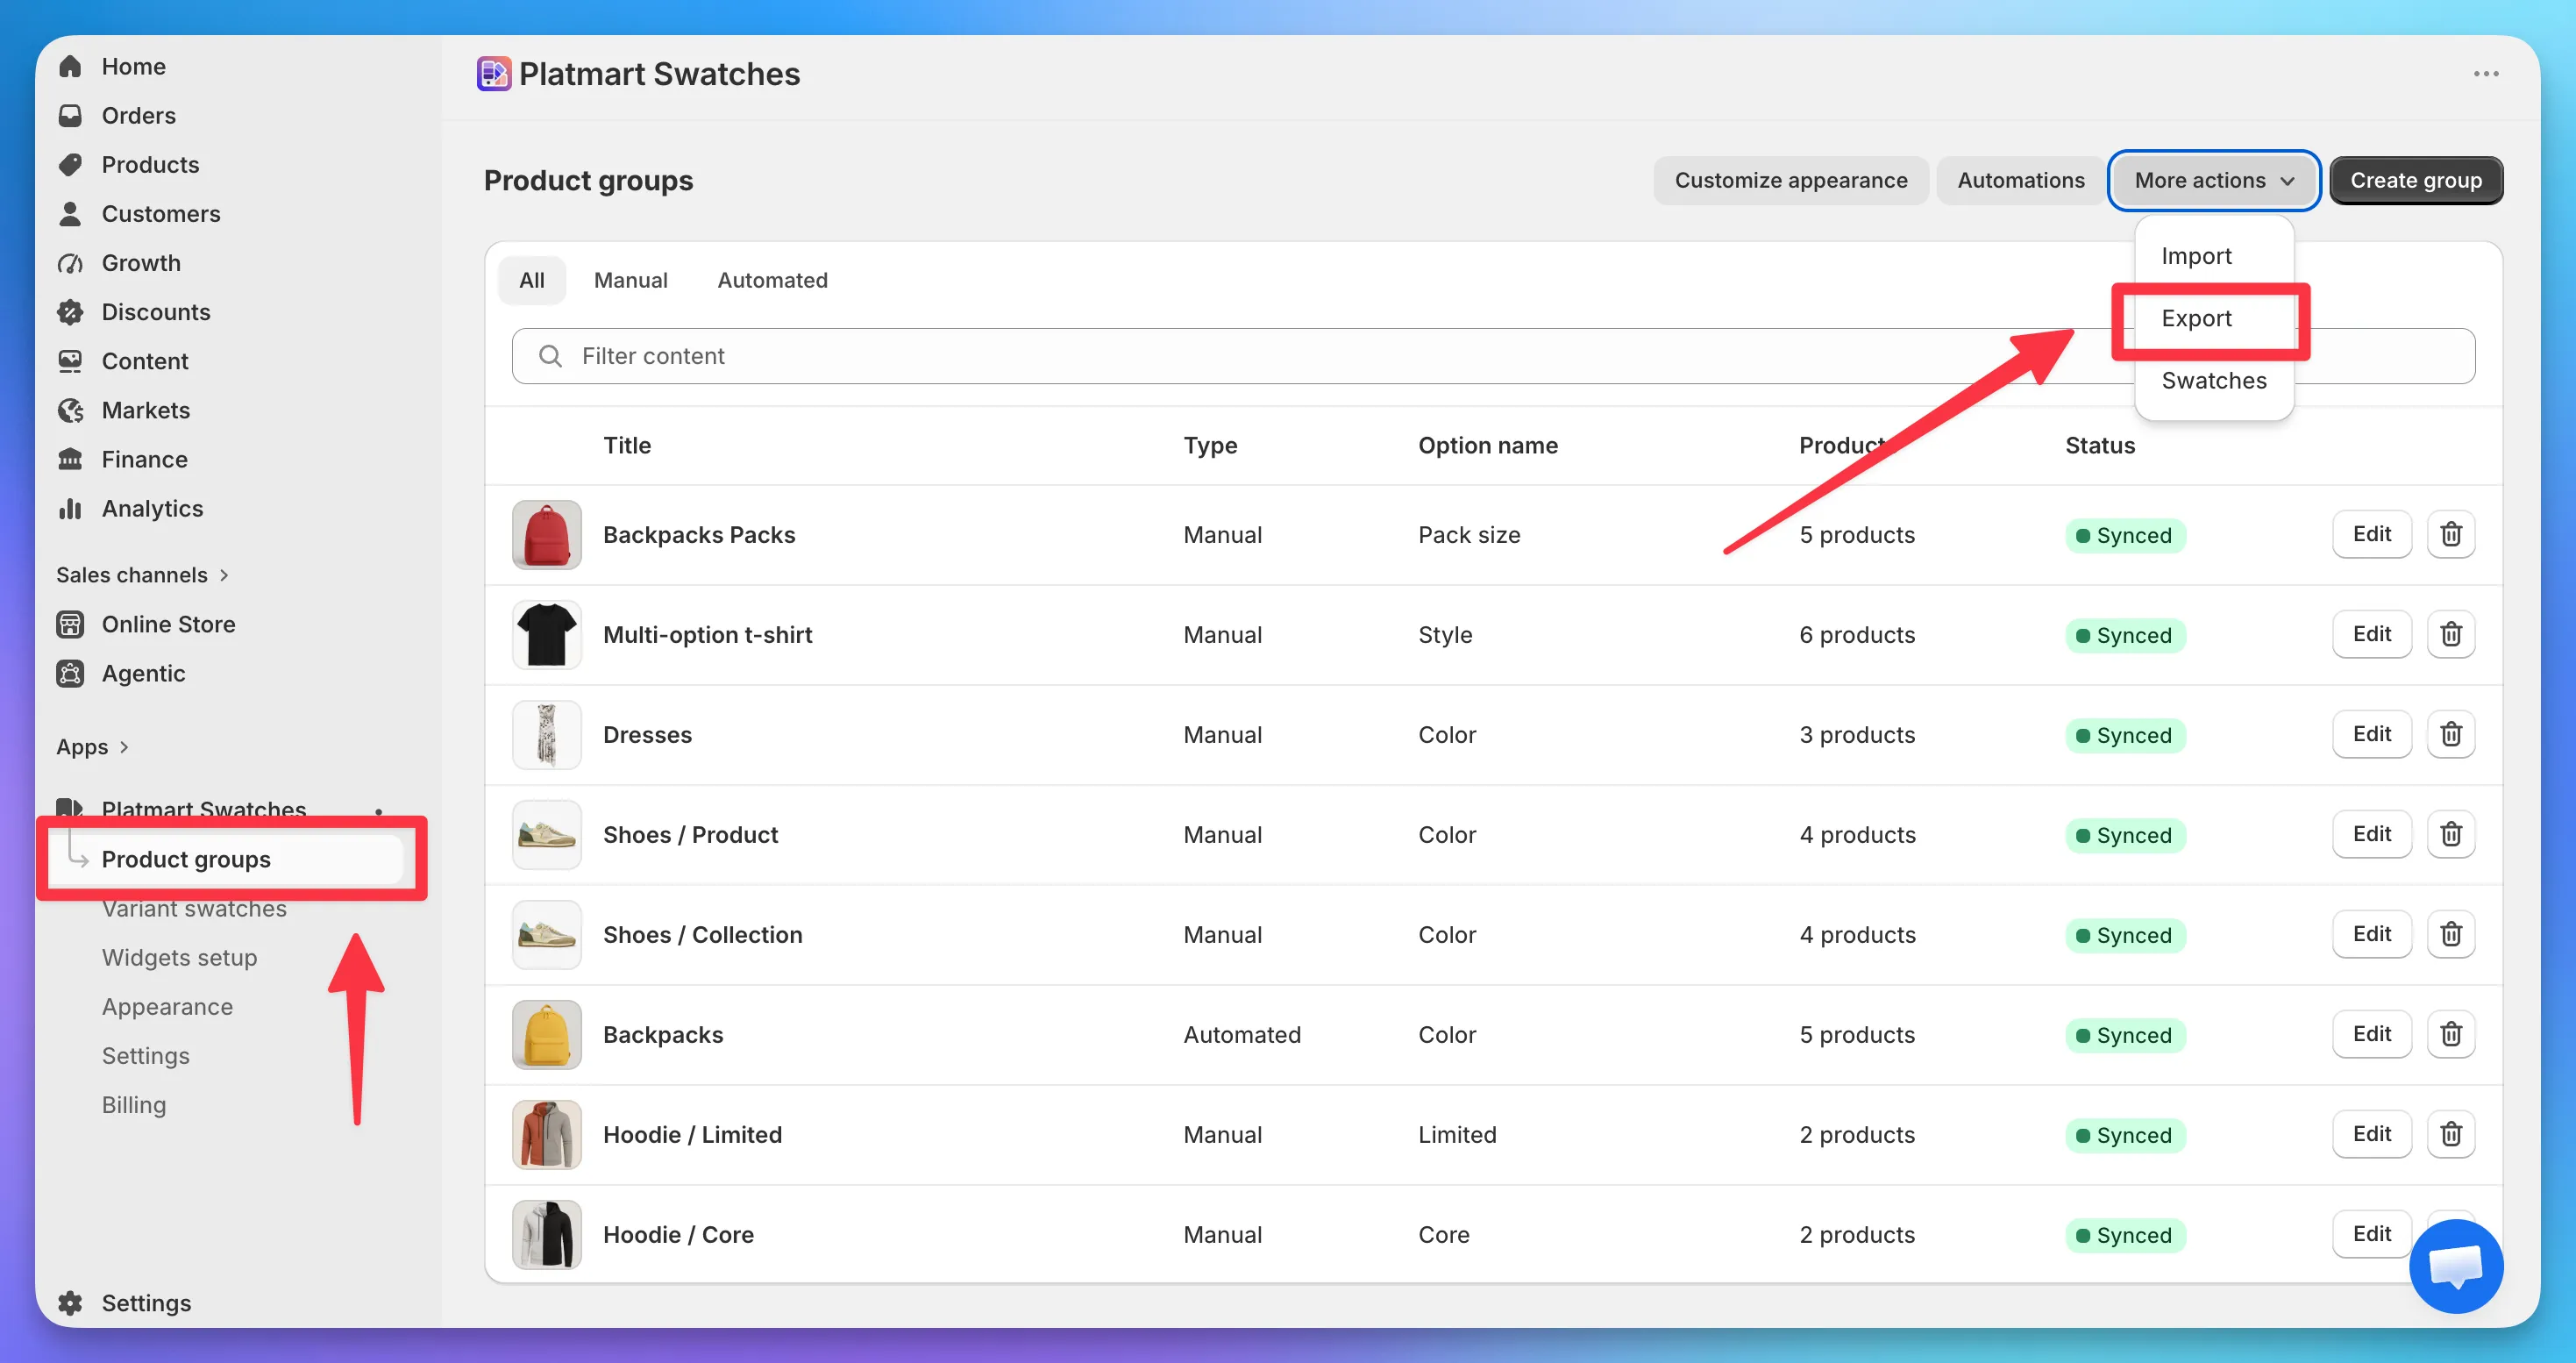Select Swatches from the dropdown menu
Image resolution: width=2576 pixels, height=1363 pixels.
click(2213, 380)
